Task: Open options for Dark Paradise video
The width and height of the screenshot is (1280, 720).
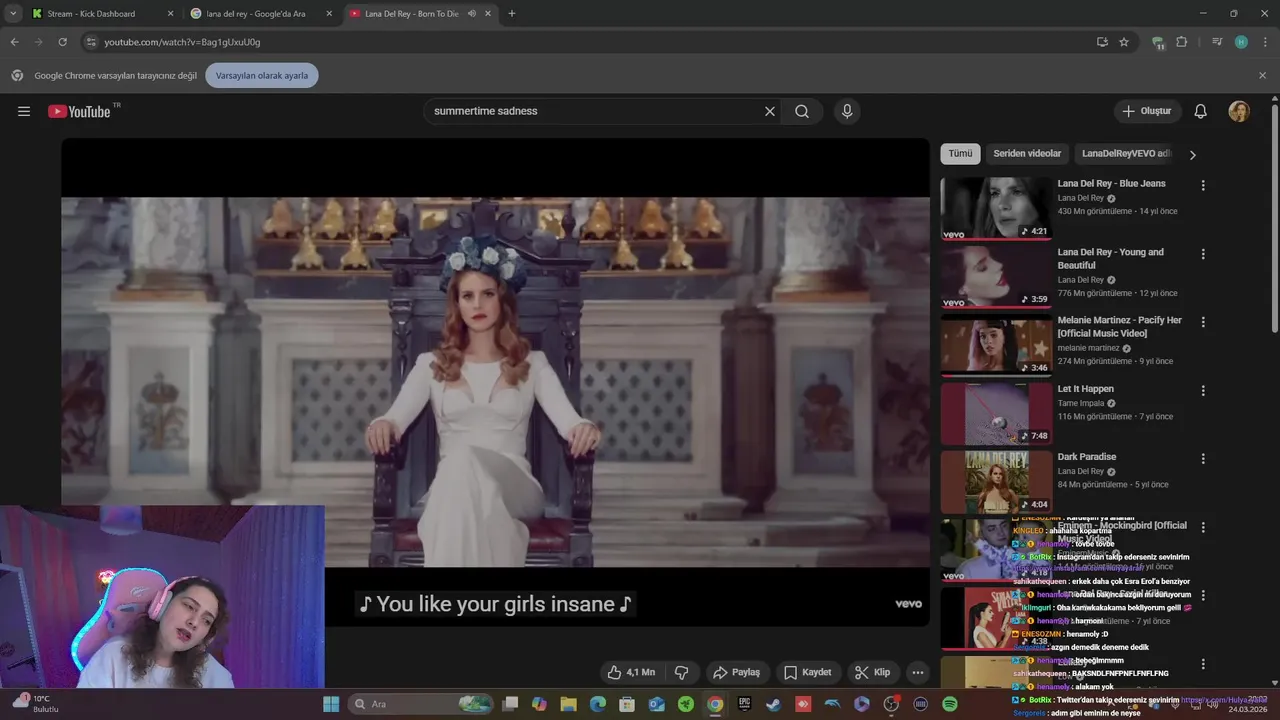Action: (x=1203, y=459)
